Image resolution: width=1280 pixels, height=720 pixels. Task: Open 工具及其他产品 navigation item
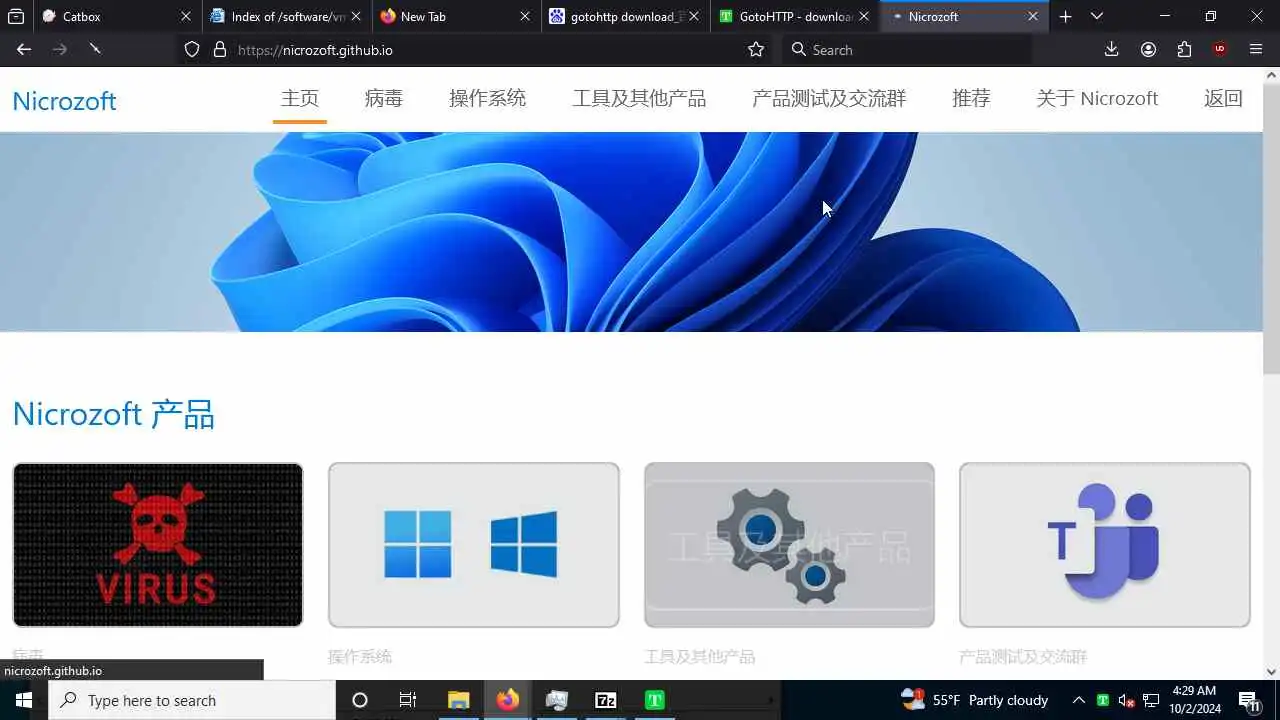639,98
